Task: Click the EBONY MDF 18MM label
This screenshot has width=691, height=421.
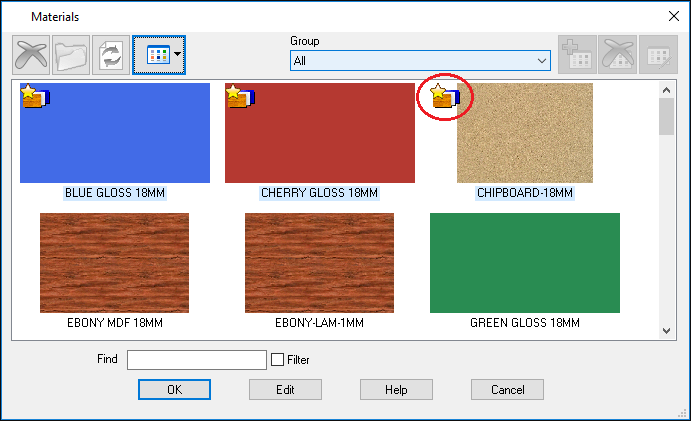Action: 115,323
